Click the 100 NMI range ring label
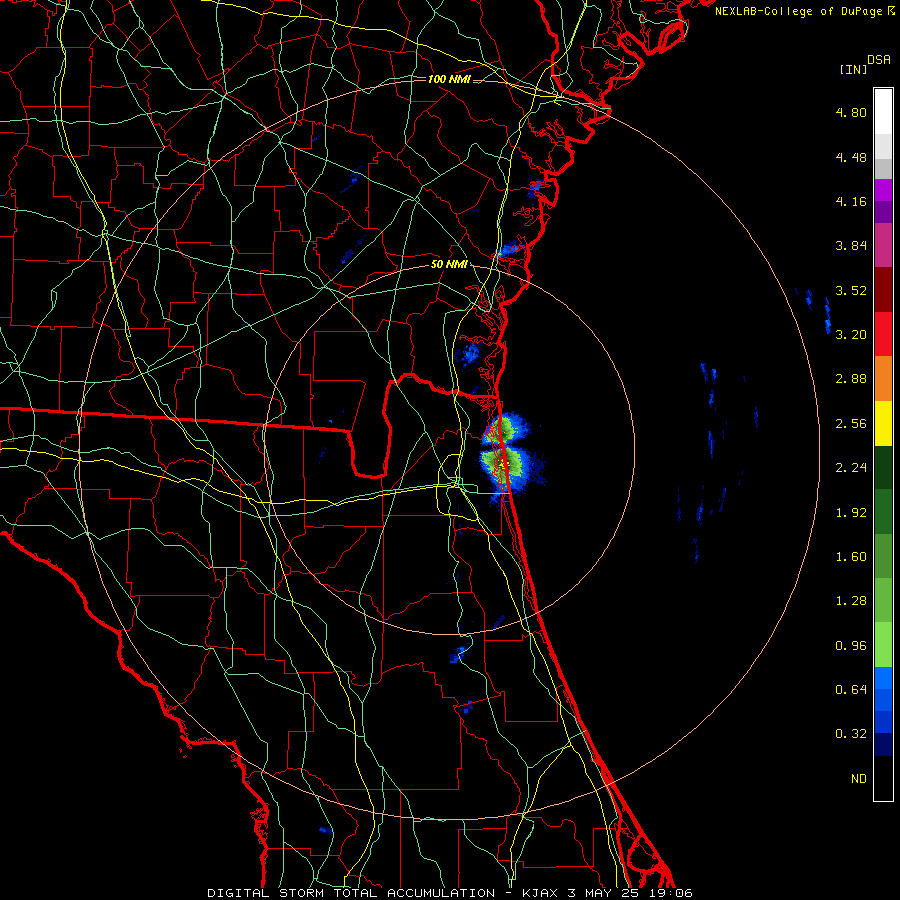This screenshot has width=900, height=900. [449, 79]
